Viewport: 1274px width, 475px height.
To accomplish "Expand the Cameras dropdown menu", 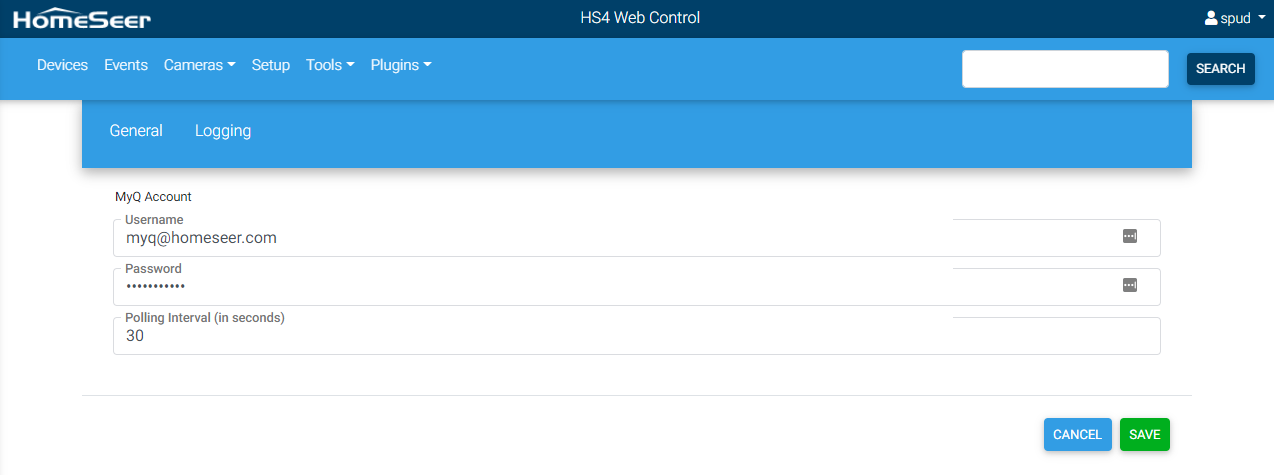I will (x=199, y=65).
